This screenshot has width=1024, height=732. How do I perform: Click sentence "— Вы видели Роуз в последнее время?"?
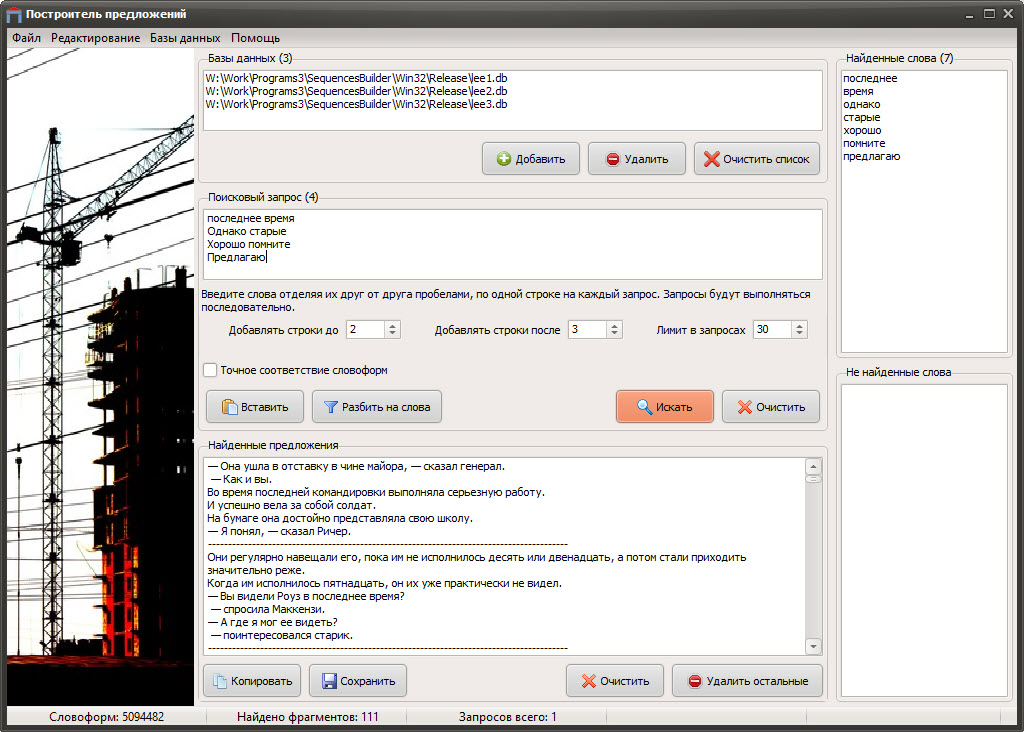point(306,596)
